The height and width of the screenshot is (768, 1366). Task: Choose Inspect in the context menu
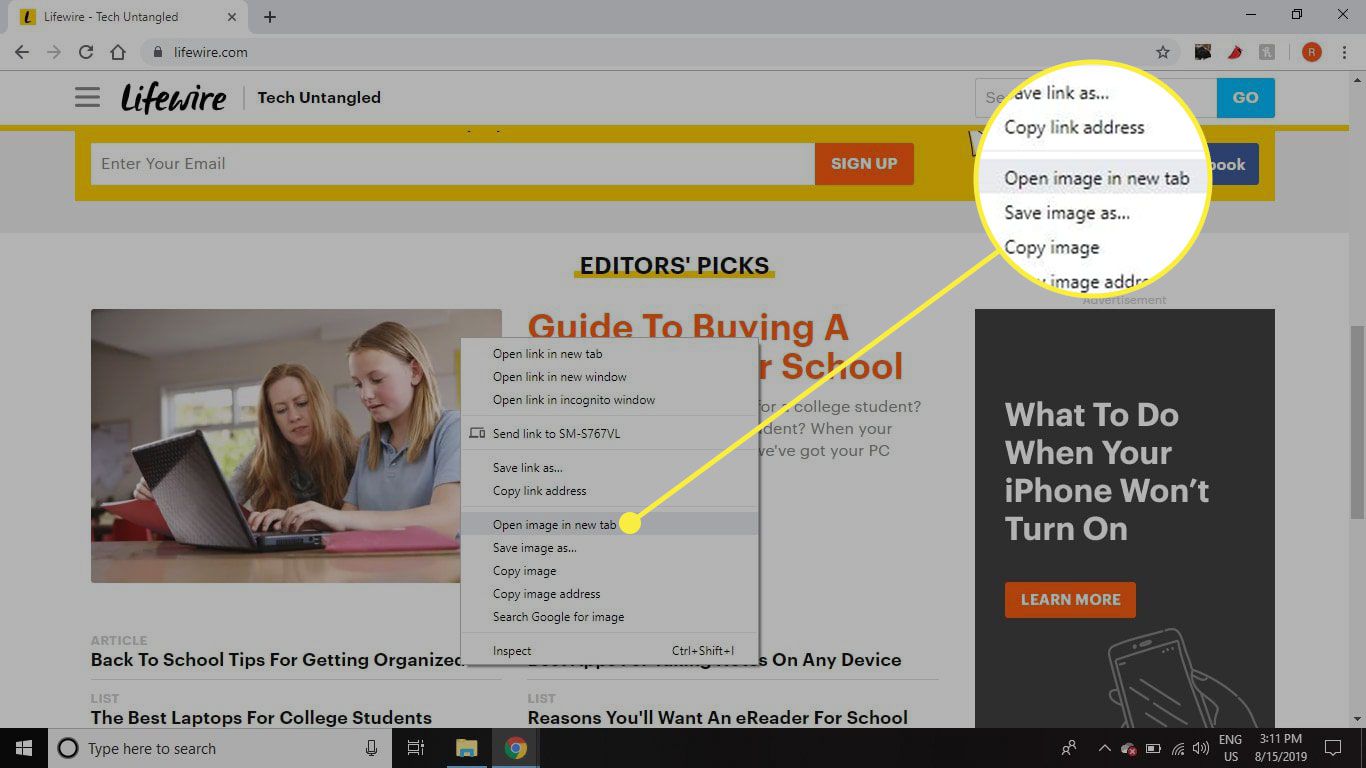[609, 651]
